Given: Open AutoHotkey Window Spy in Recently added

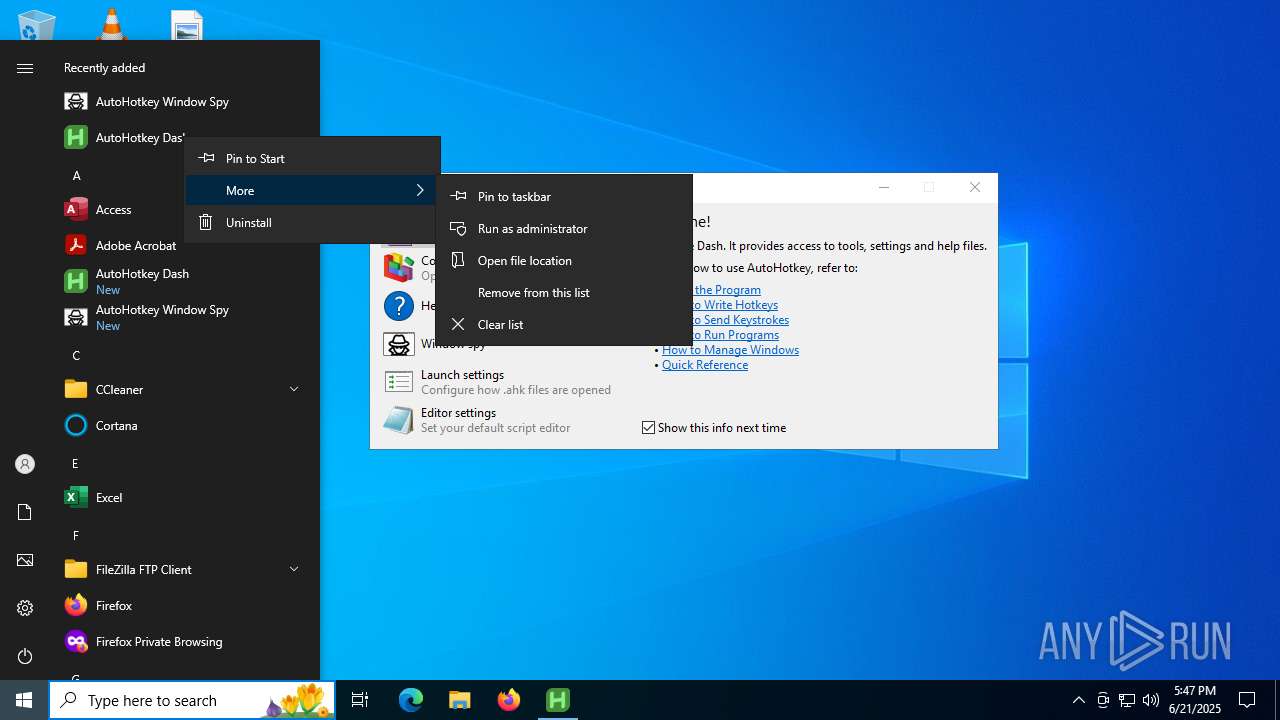Looking at the screenshot, I should (160, 102).
